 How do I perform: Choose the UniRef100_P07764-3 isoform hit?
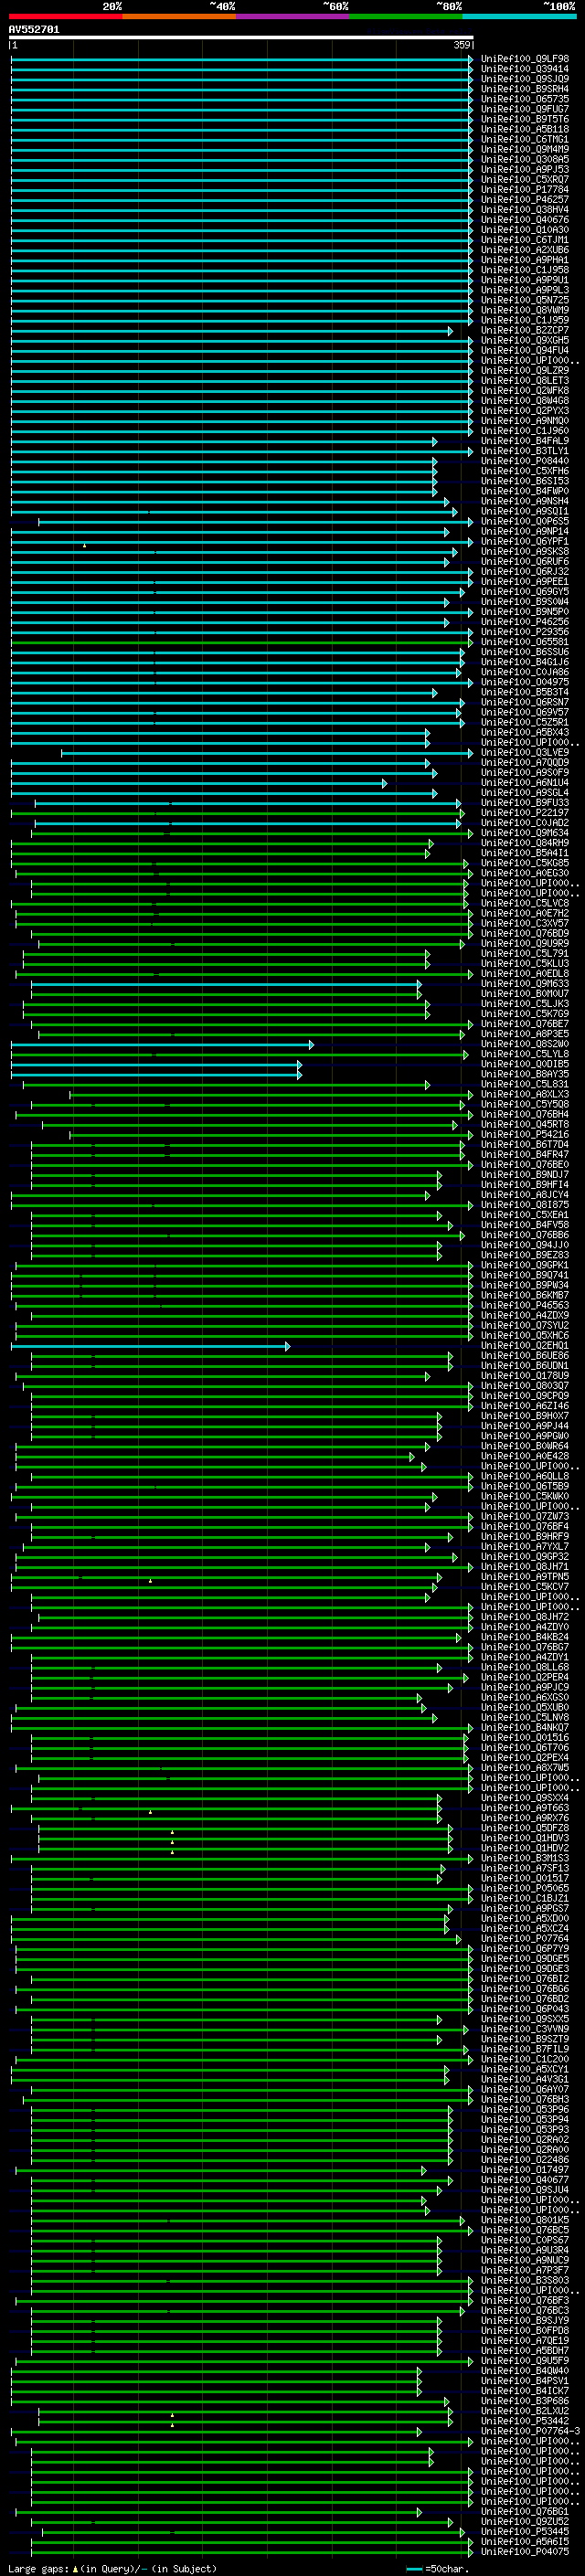pyautogui.click(x=530, y=2432)
